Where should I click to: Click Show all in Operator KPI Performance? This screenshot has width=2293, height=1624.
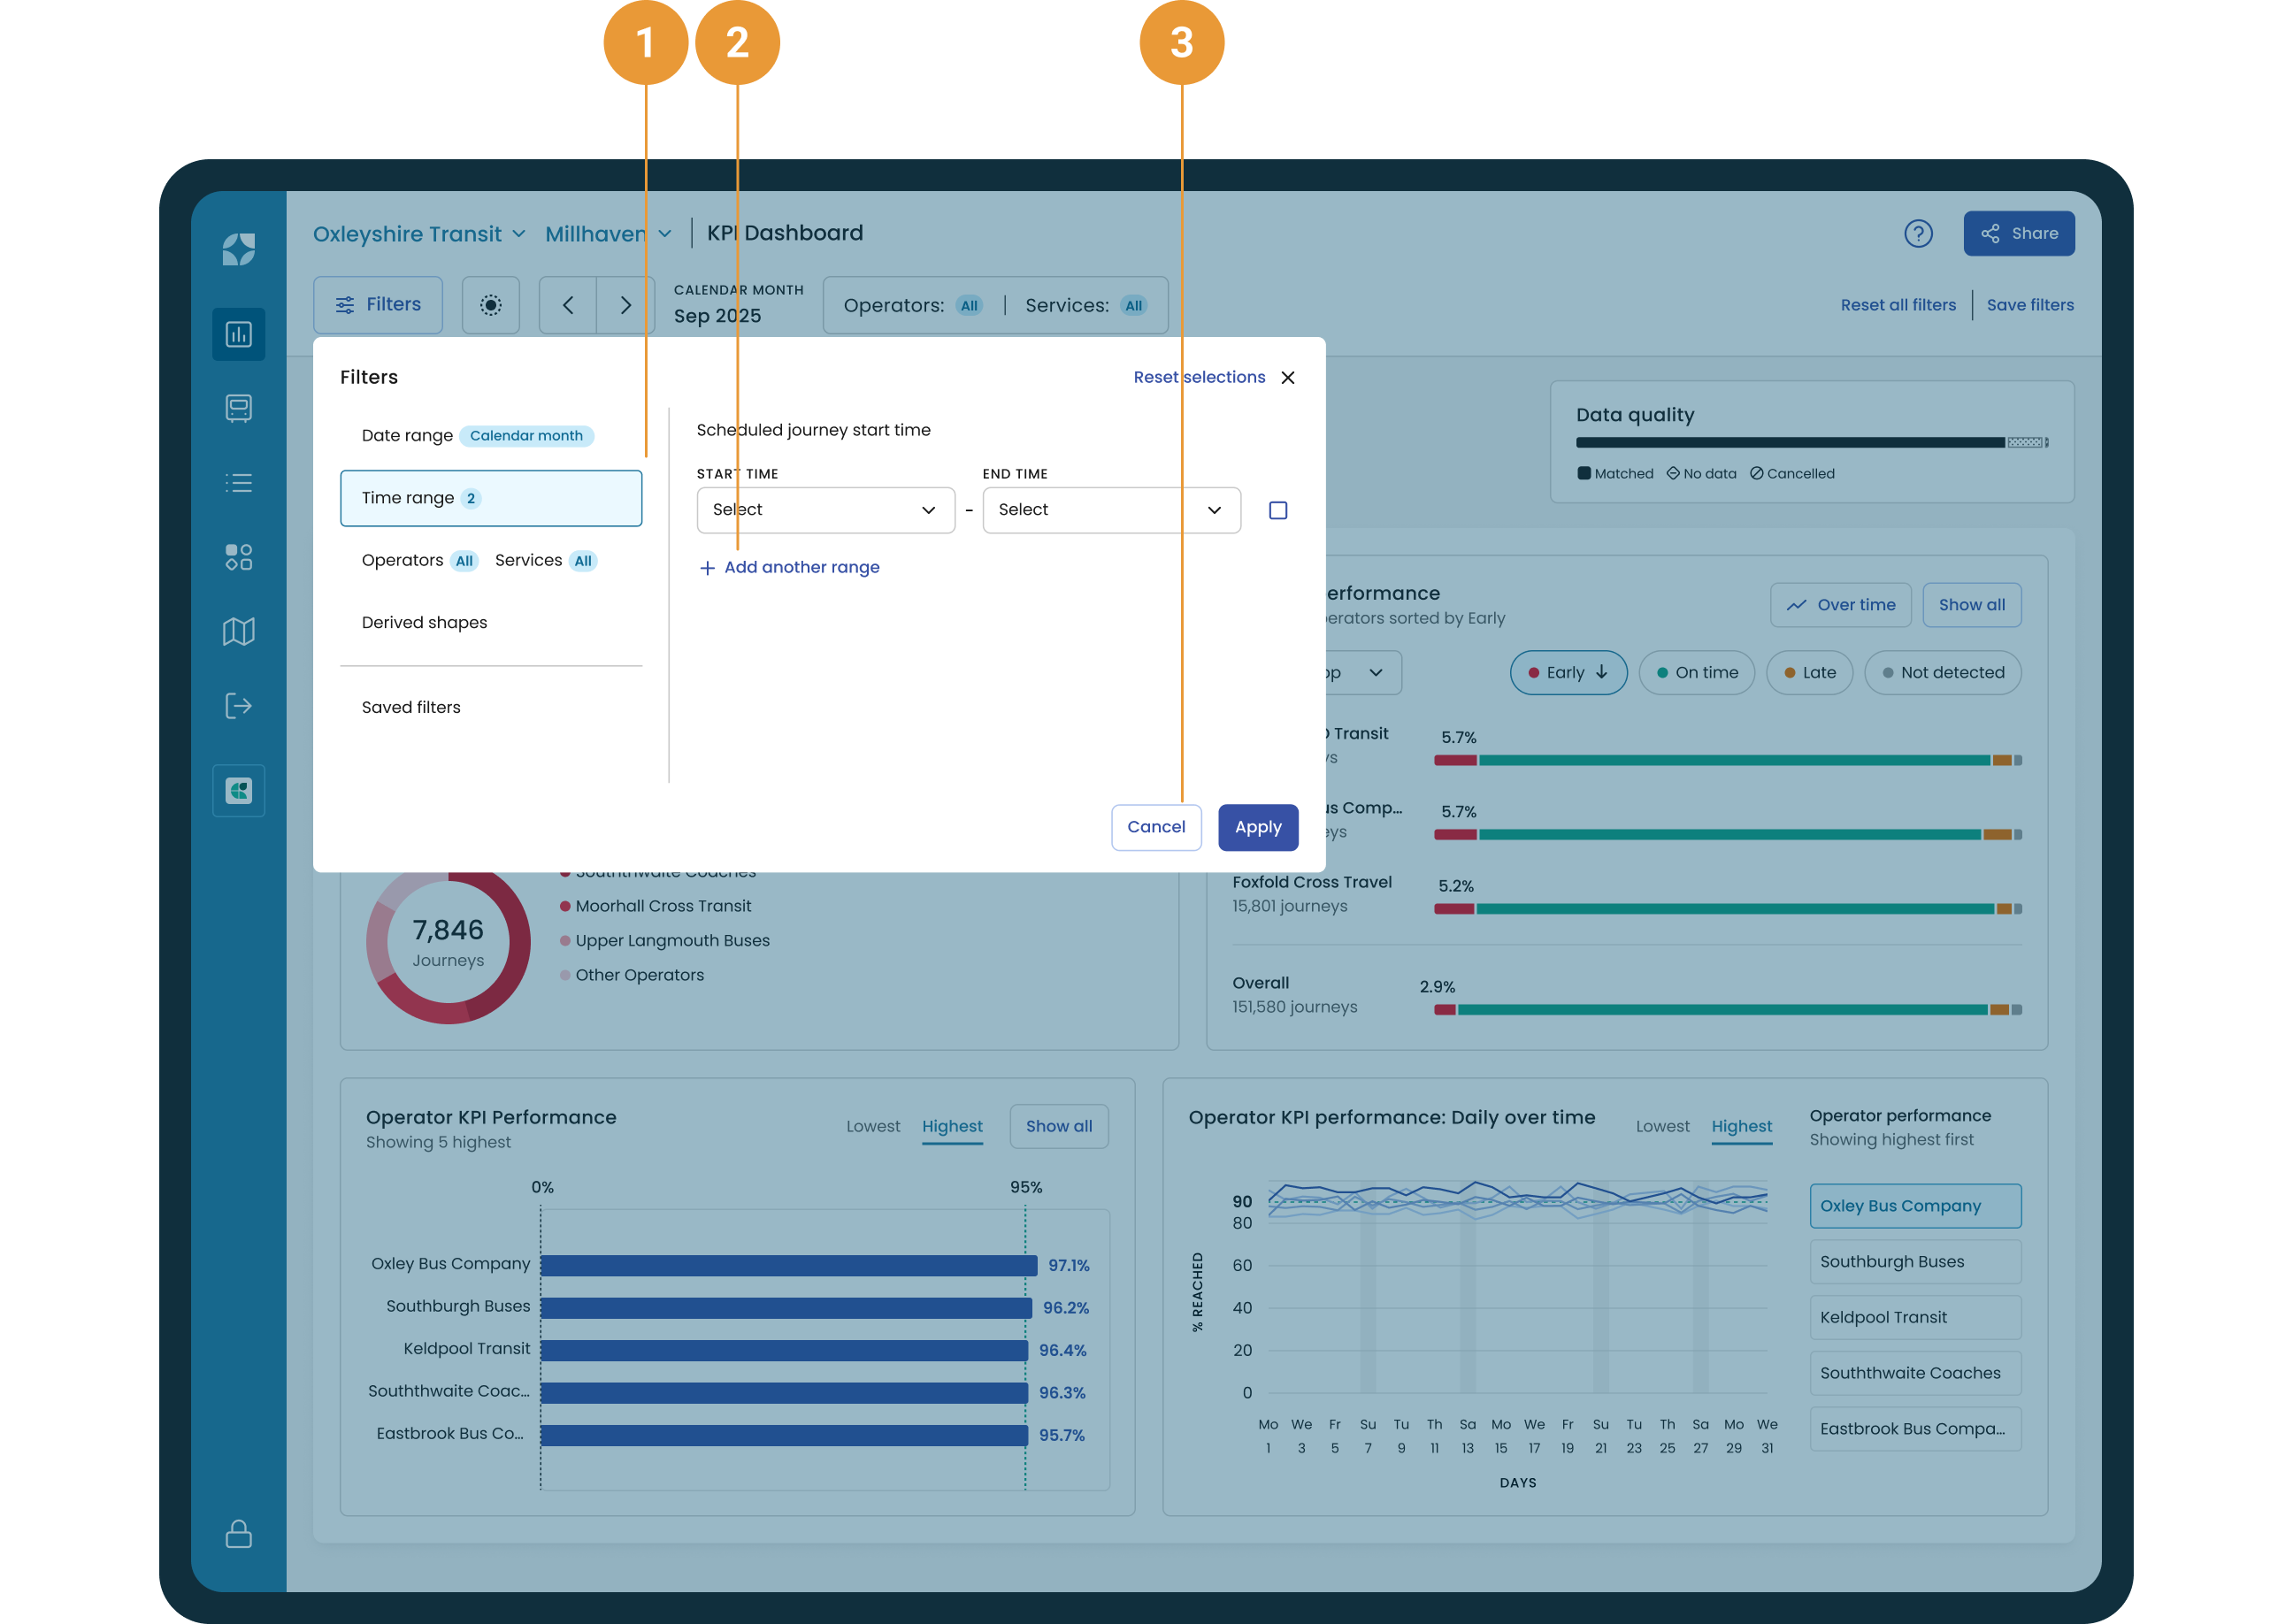coord(1059,1127)
